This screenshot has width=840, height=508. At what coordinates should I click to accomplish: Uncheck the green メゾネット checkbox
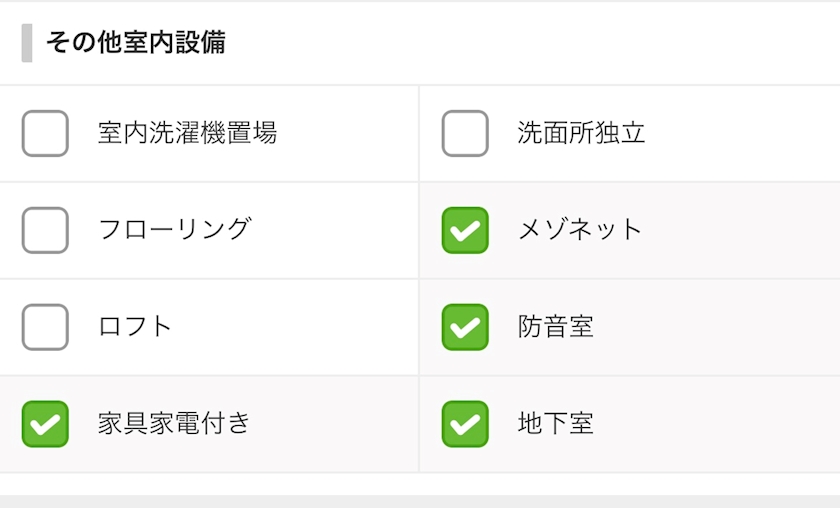click(x=465, y=230)
